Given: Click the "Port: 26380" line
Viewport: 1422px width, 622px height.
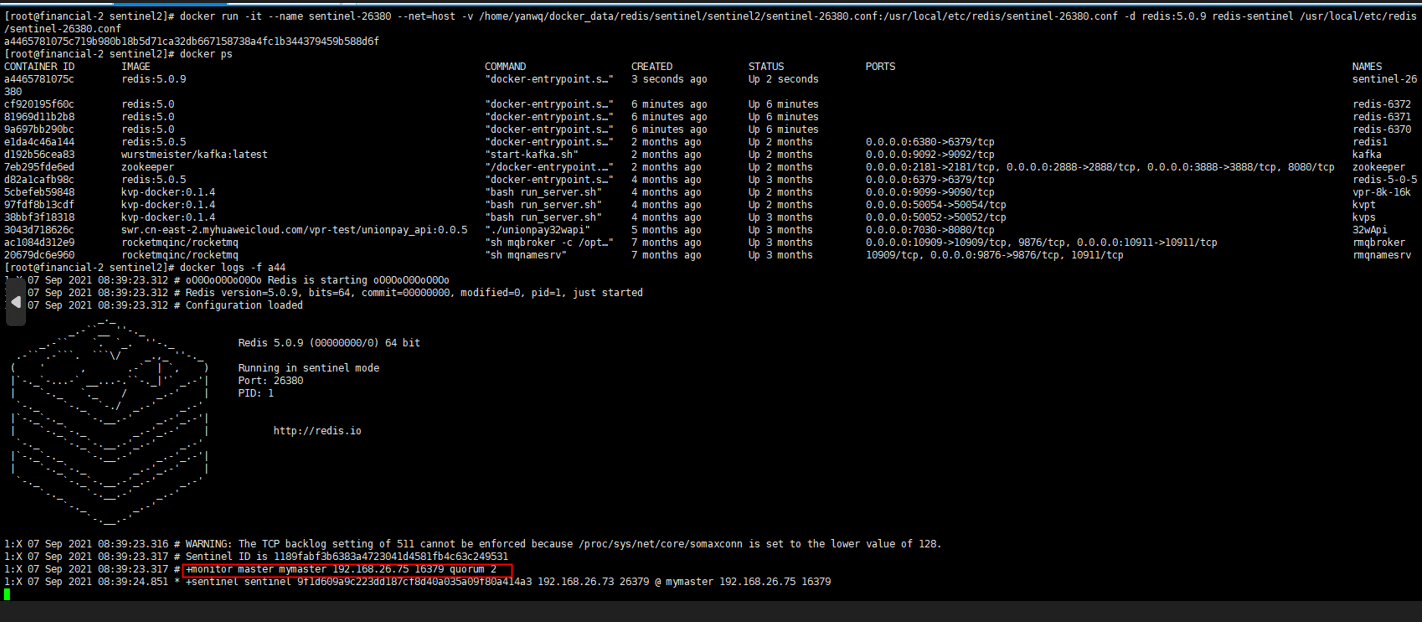Looking at the screenshot, I should tap(271, 381).
